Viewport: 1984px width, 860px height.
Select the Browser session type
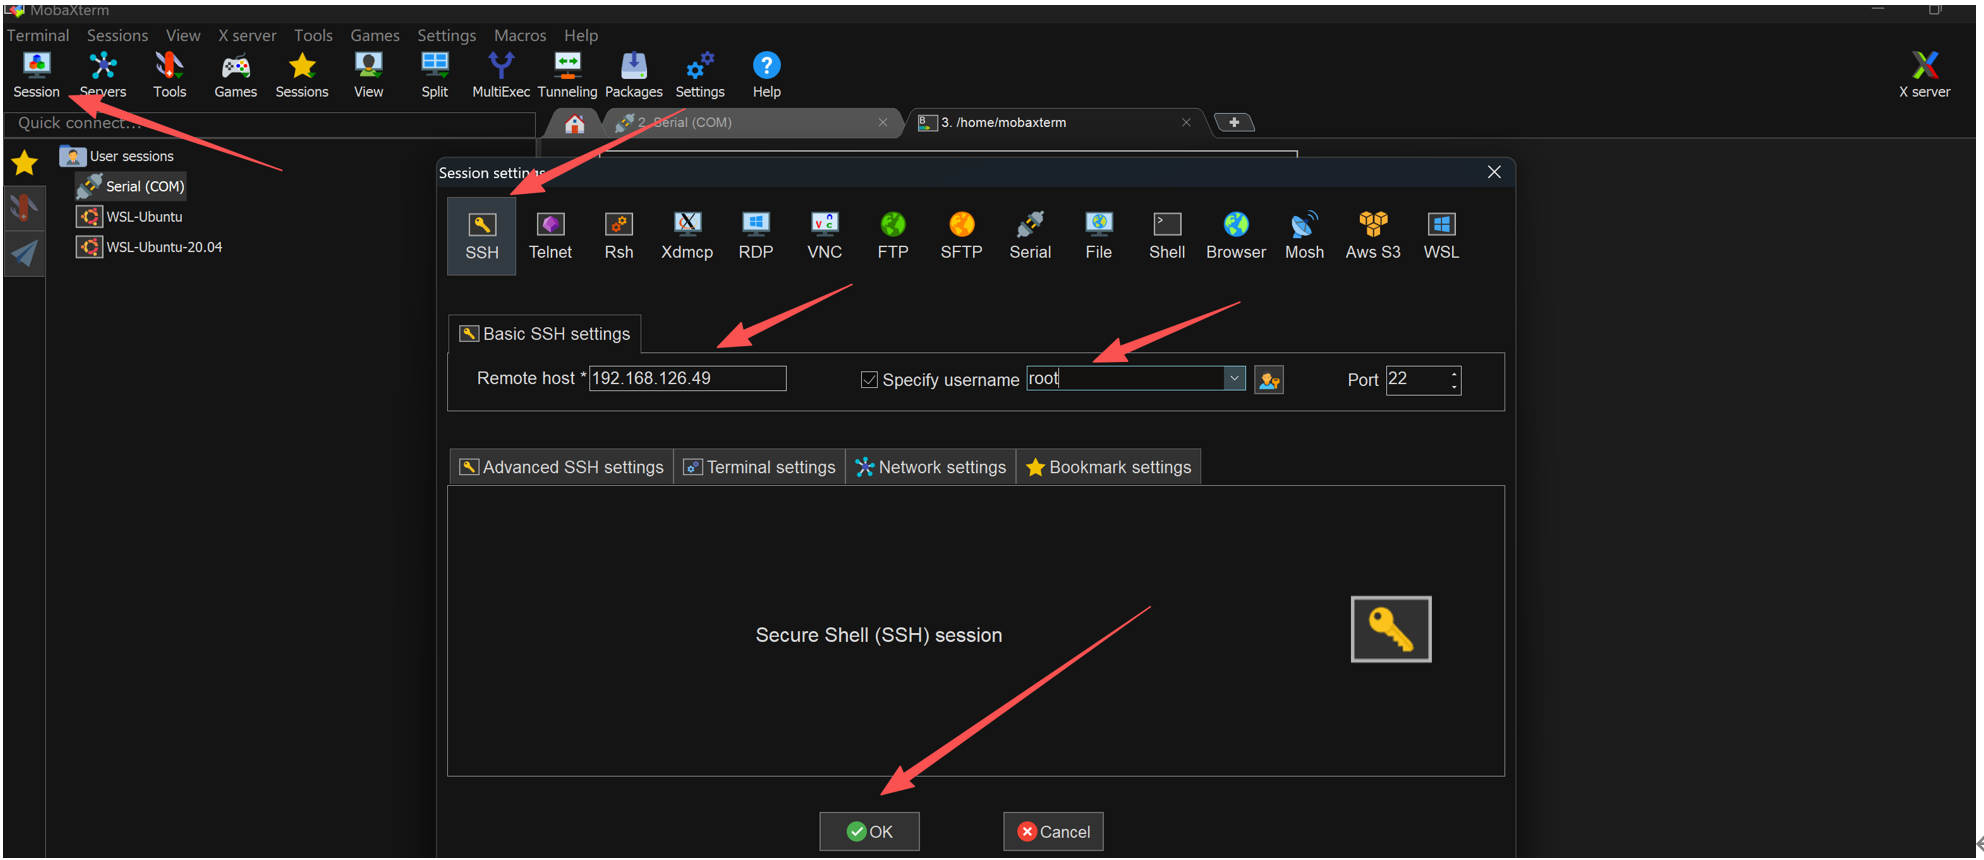click(x=1236, y=236)
